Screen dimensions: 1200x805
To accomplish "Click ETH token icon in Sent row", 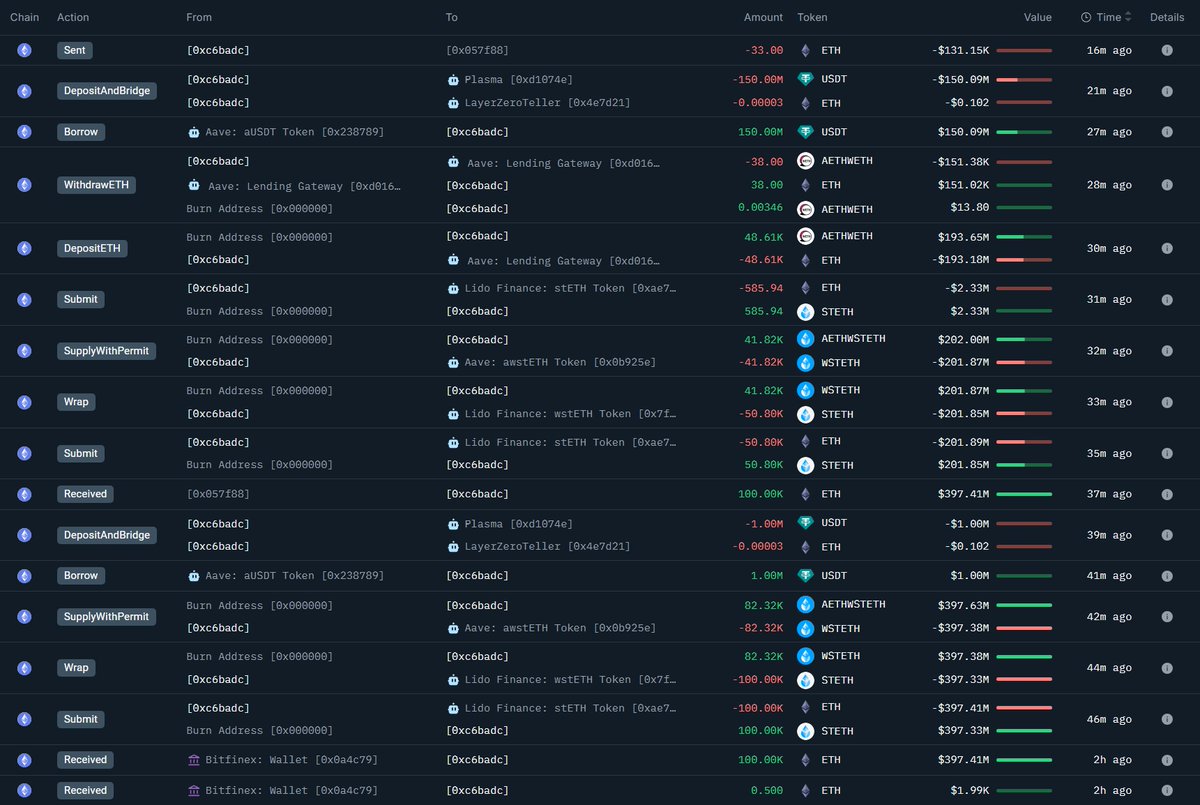I will point(806,50).
